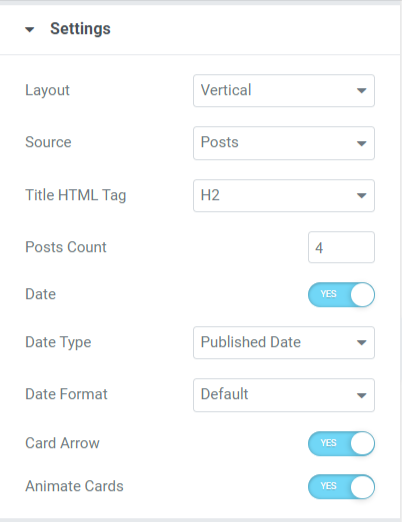Click the Layout dropdown caret icon
This screenshot has width=402, height=522.
tap(362, 91)
